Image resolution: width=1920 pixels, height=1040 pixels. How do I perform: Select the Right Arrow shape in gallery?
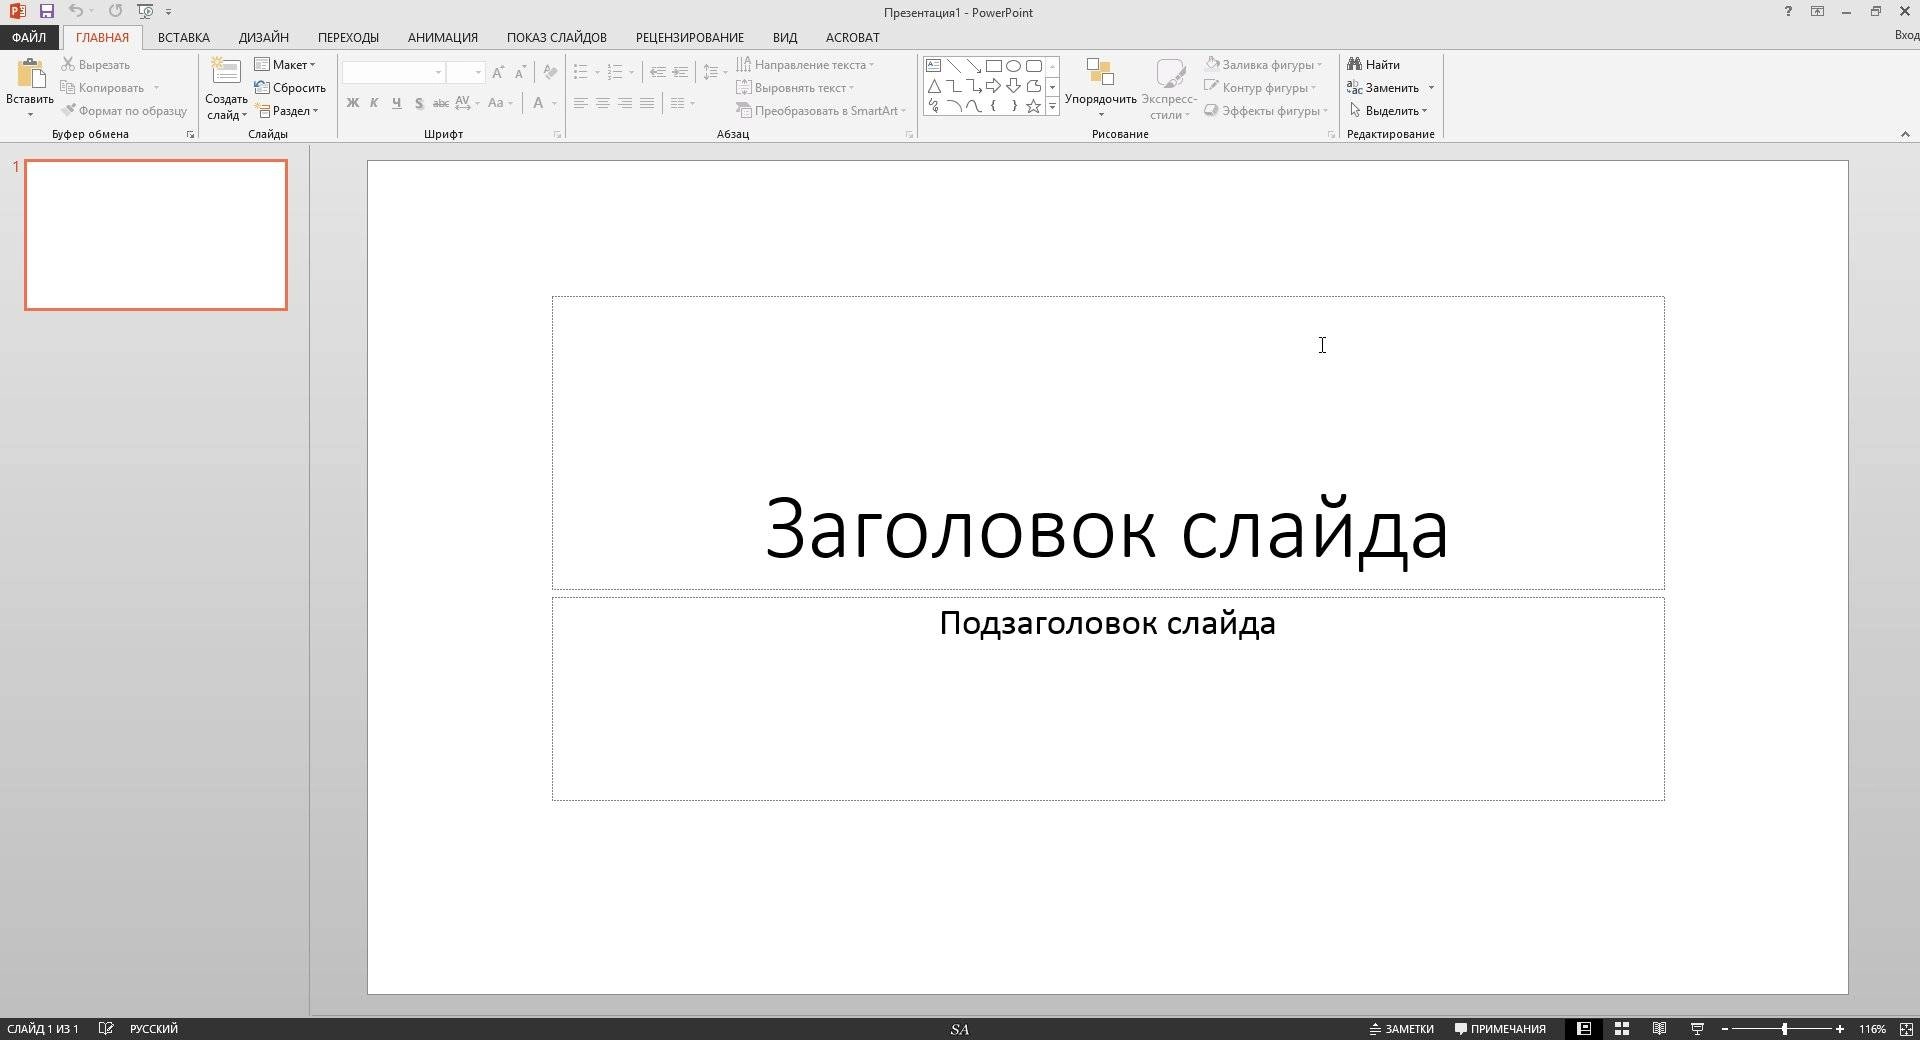coord(993,86)
